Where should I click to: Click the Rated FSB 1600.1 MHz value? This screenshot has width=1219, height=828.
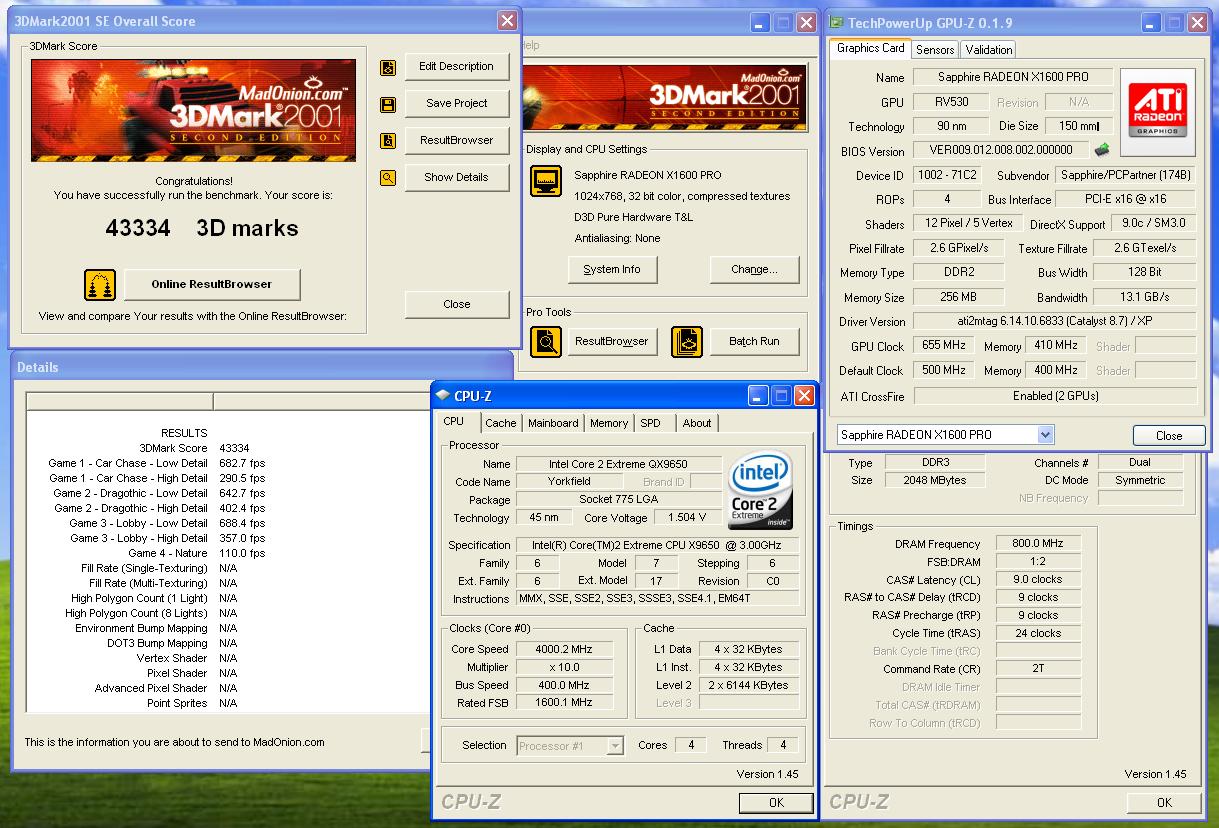click(564, 704)
